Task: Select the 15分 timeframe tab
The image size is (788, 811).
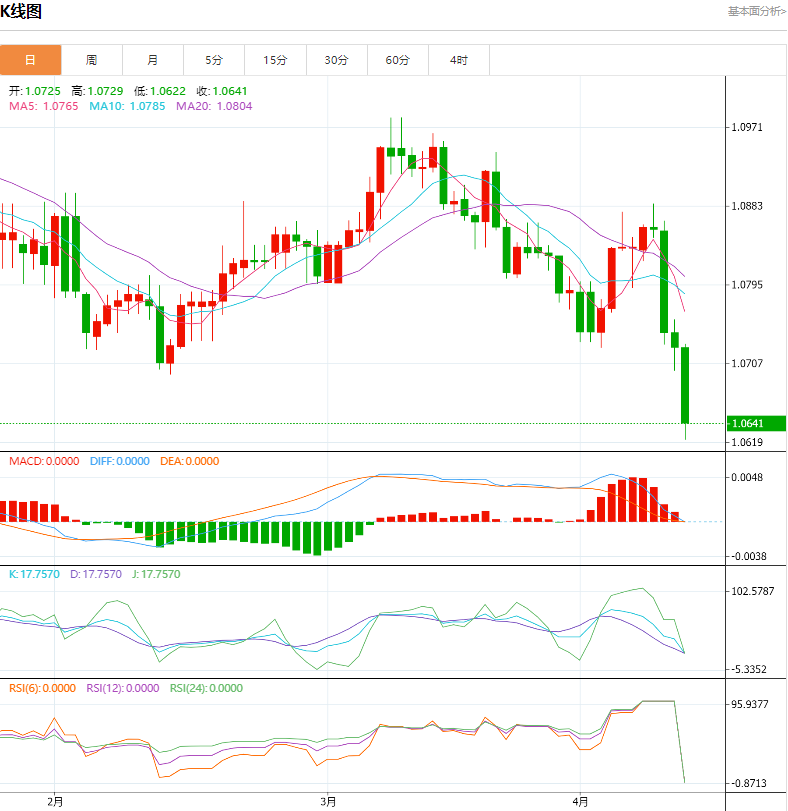Action: [x=275, y=60]
